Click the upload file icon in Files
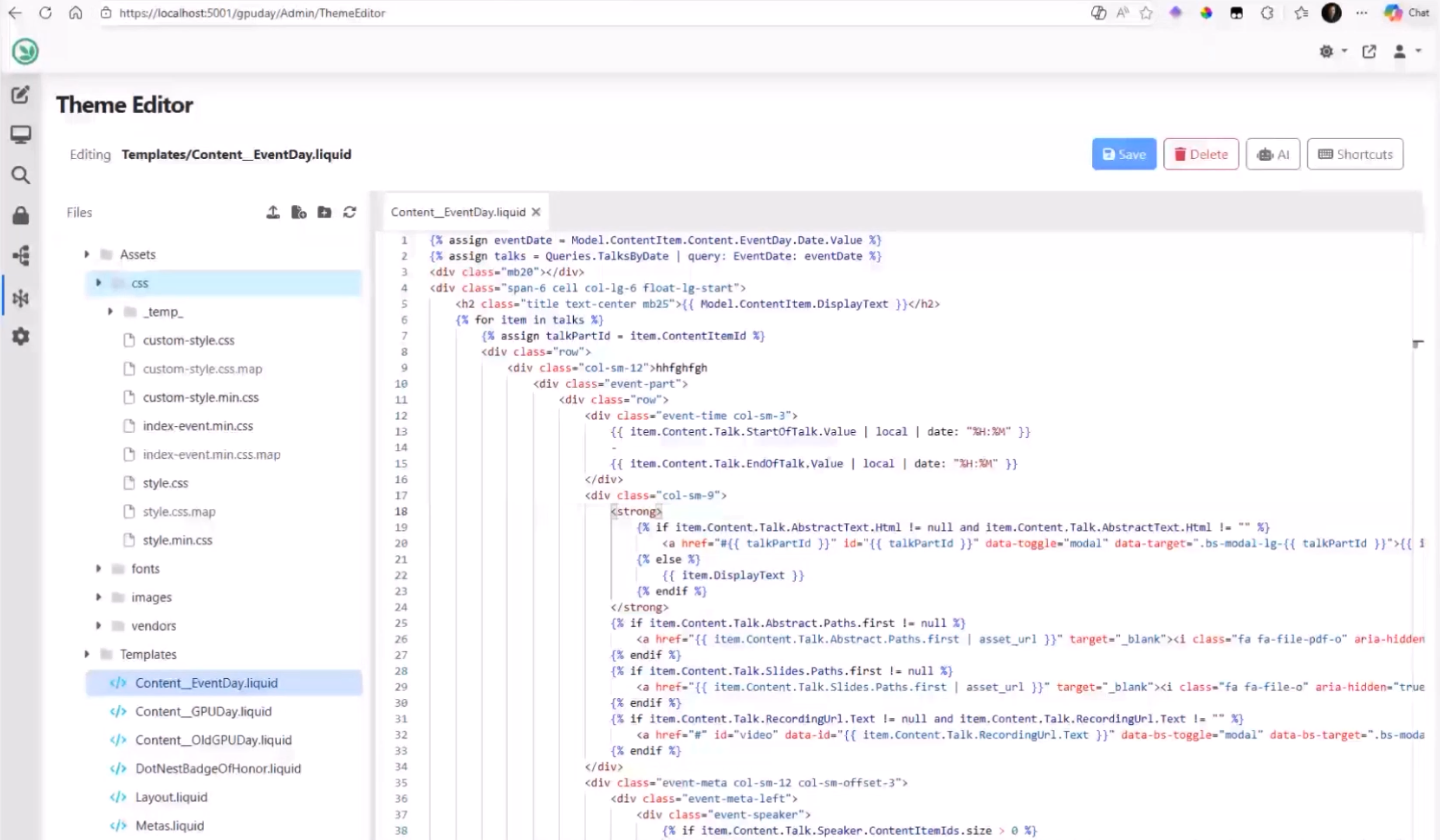Viewport: 1440px width, 840px height. 273,212
